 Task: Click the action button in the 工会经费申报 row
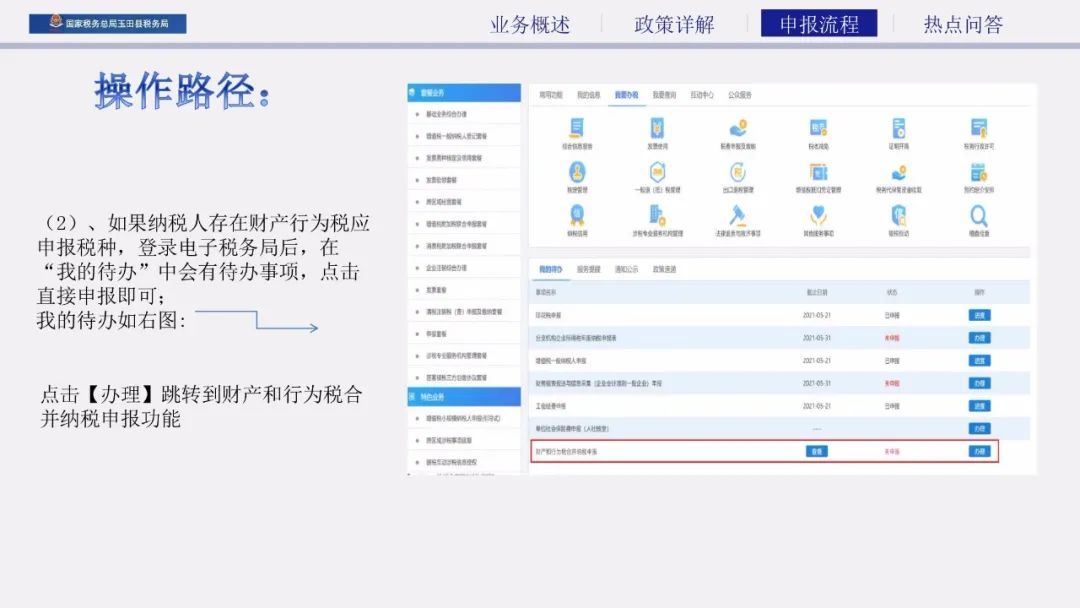[979, 406]
